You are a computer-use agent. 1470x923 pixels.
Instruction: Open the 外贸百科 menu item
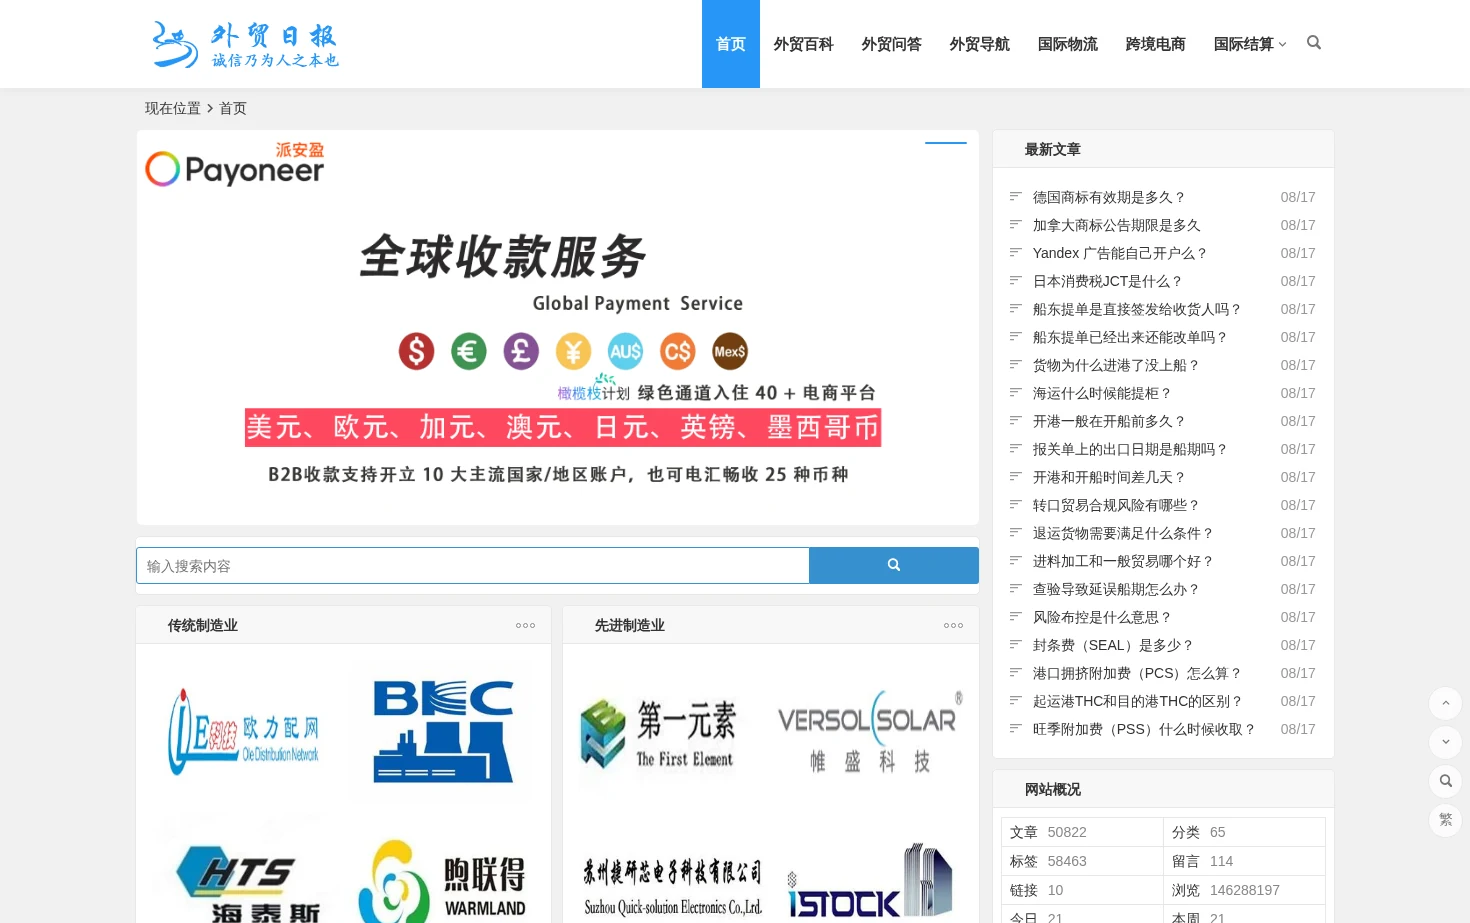803,44
